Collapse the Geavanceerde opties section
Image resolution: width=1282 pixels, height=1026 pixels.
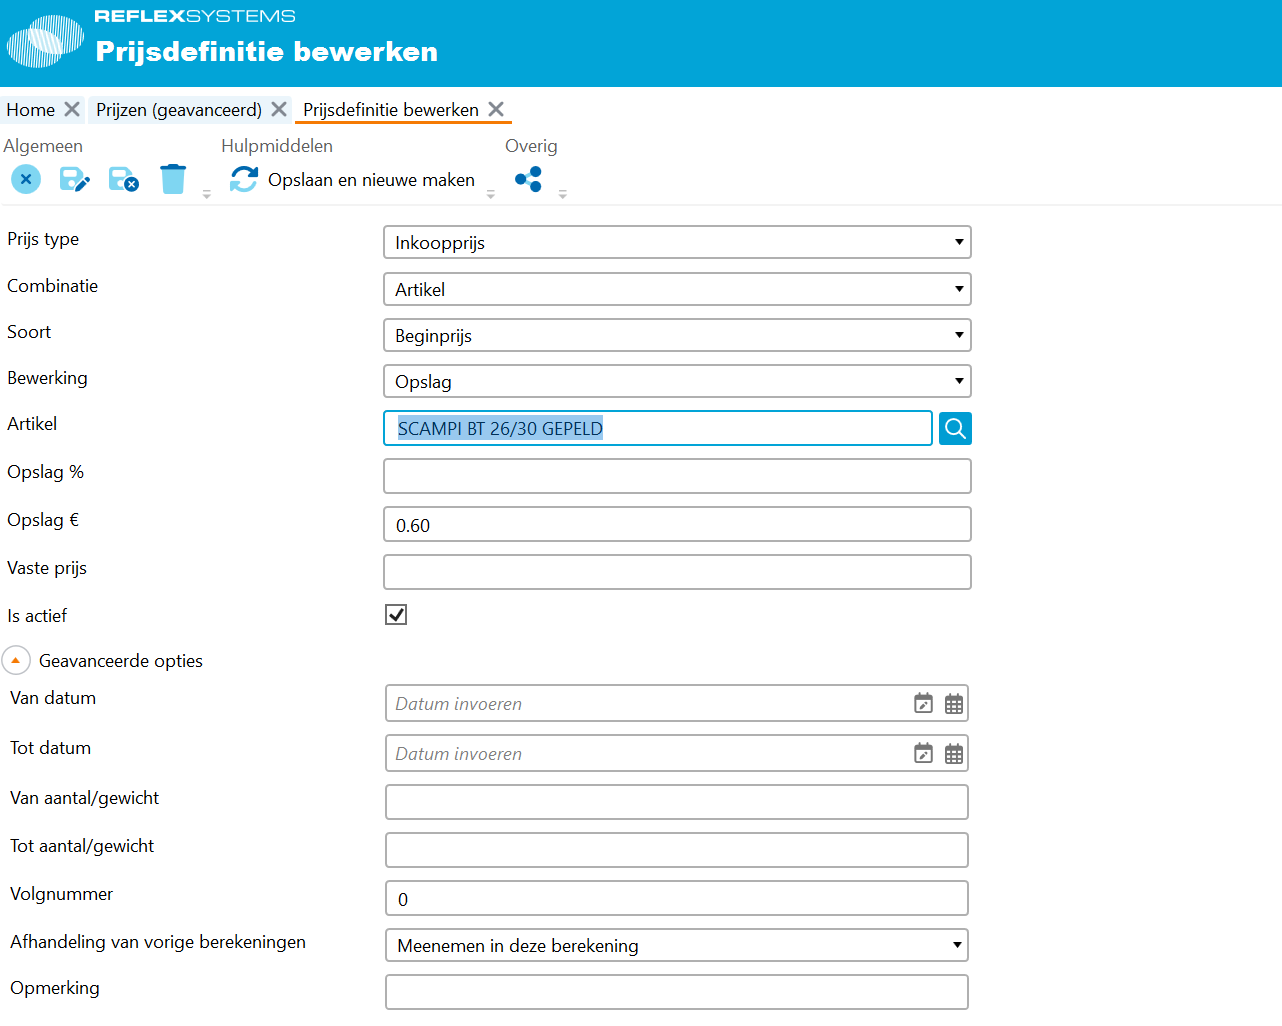click(x=16, y=661)
